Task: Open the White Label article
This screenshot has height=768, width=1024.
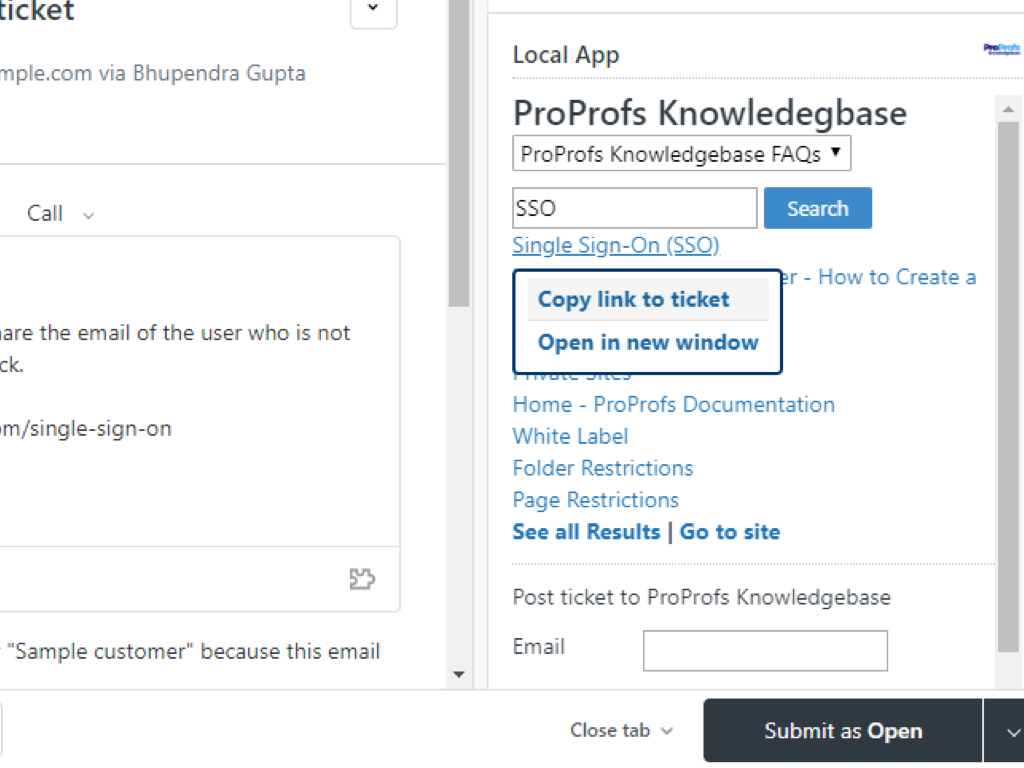Action: 570,437
